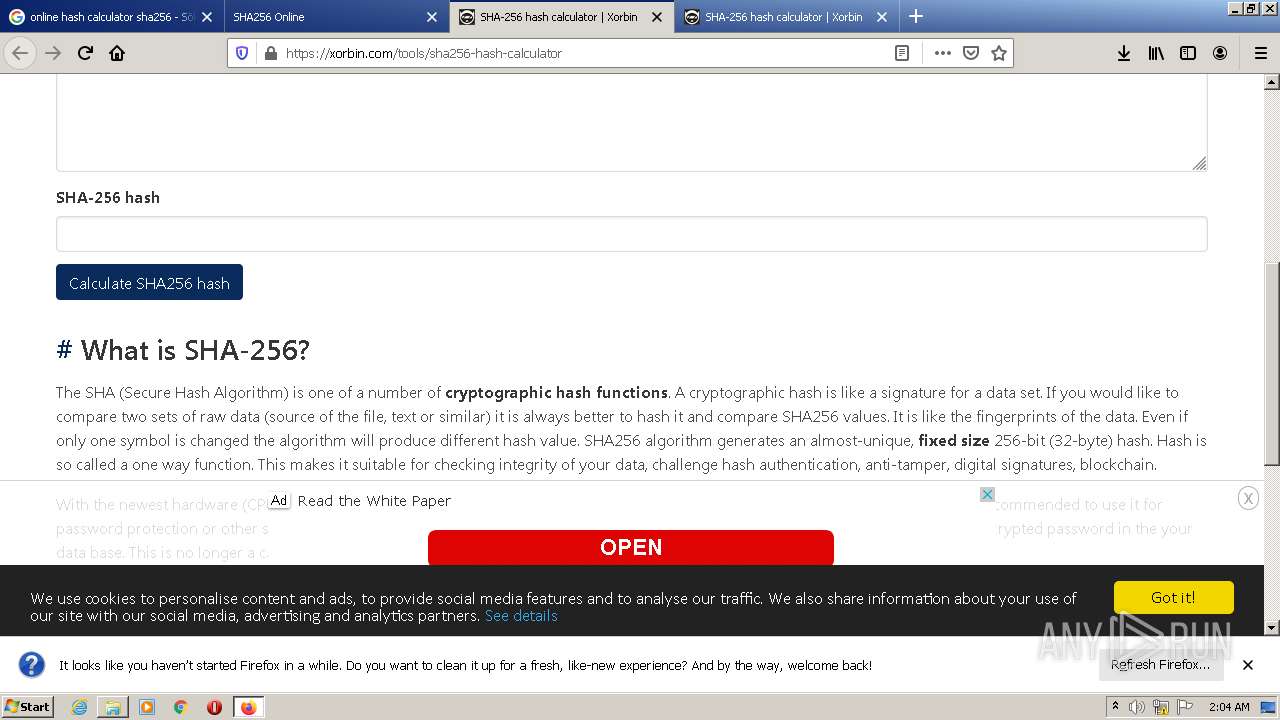This screenshot has height=720, width=1280.
Task: Dismiss the Firefox refresh notification
Action: 1248,664
